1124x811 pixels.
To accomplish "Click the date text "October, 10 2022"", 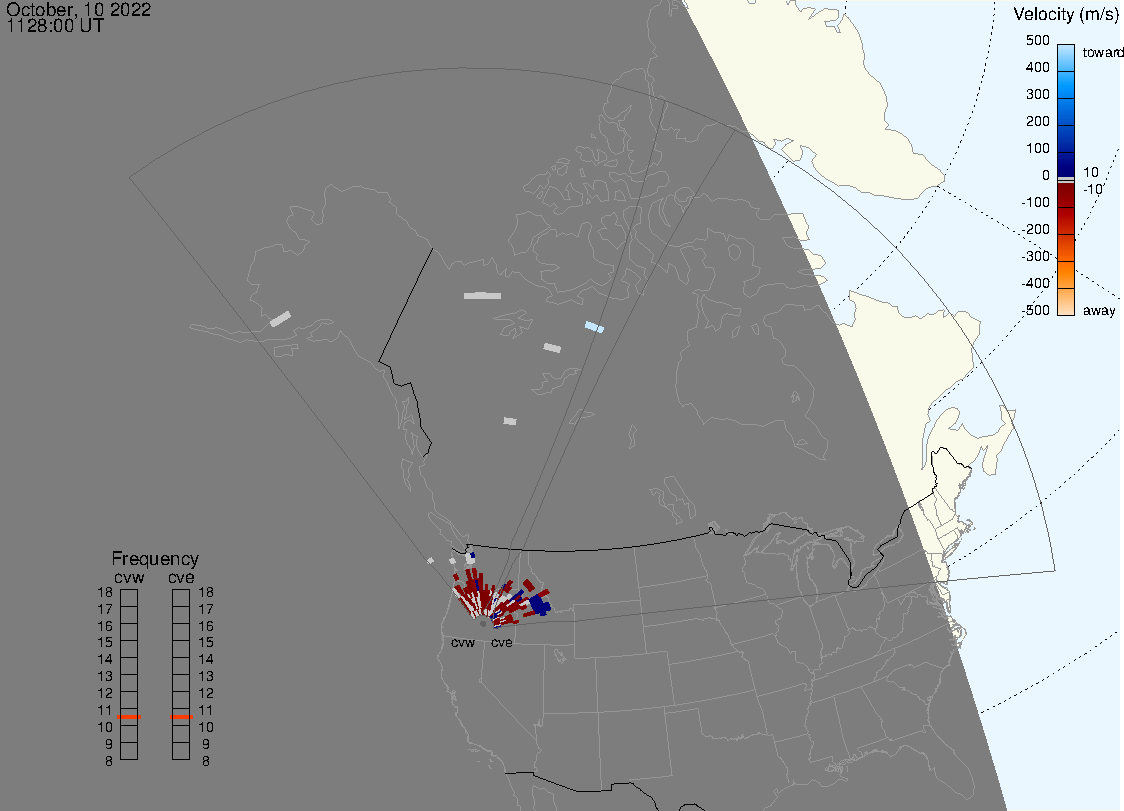I will click(x=79, y=9).
